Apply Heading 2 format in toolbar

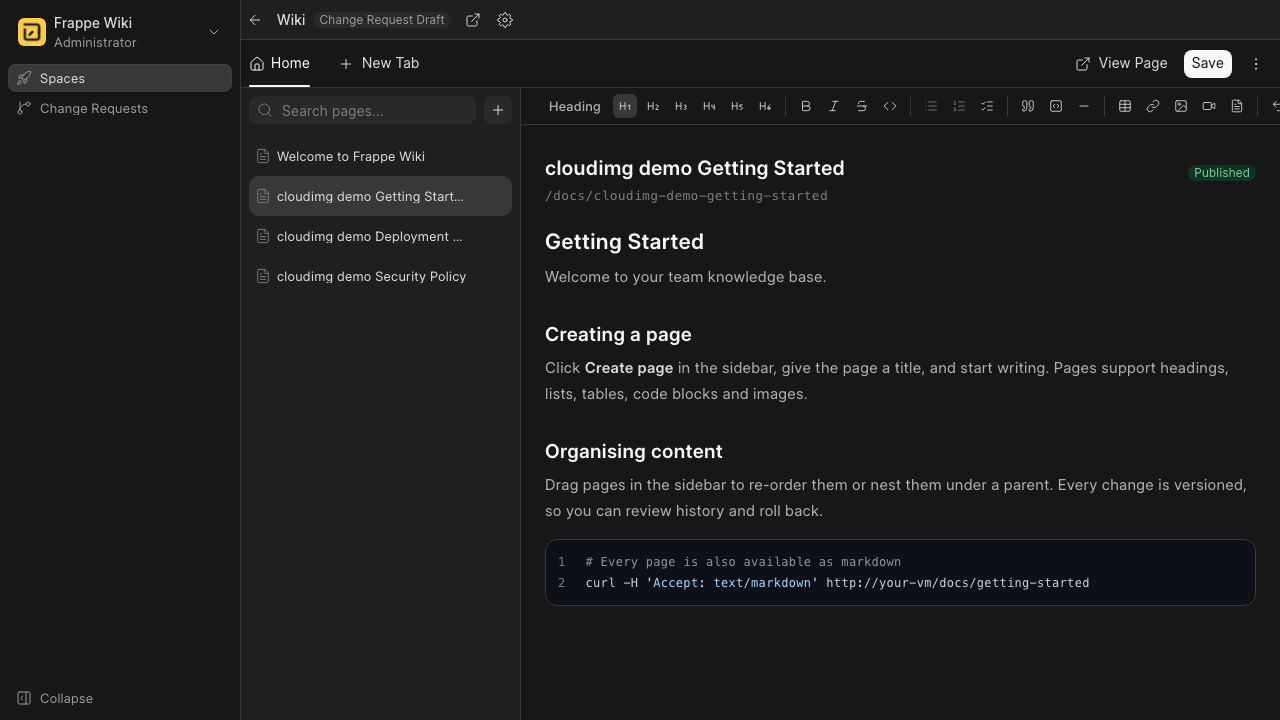click(x=653, y=106)
